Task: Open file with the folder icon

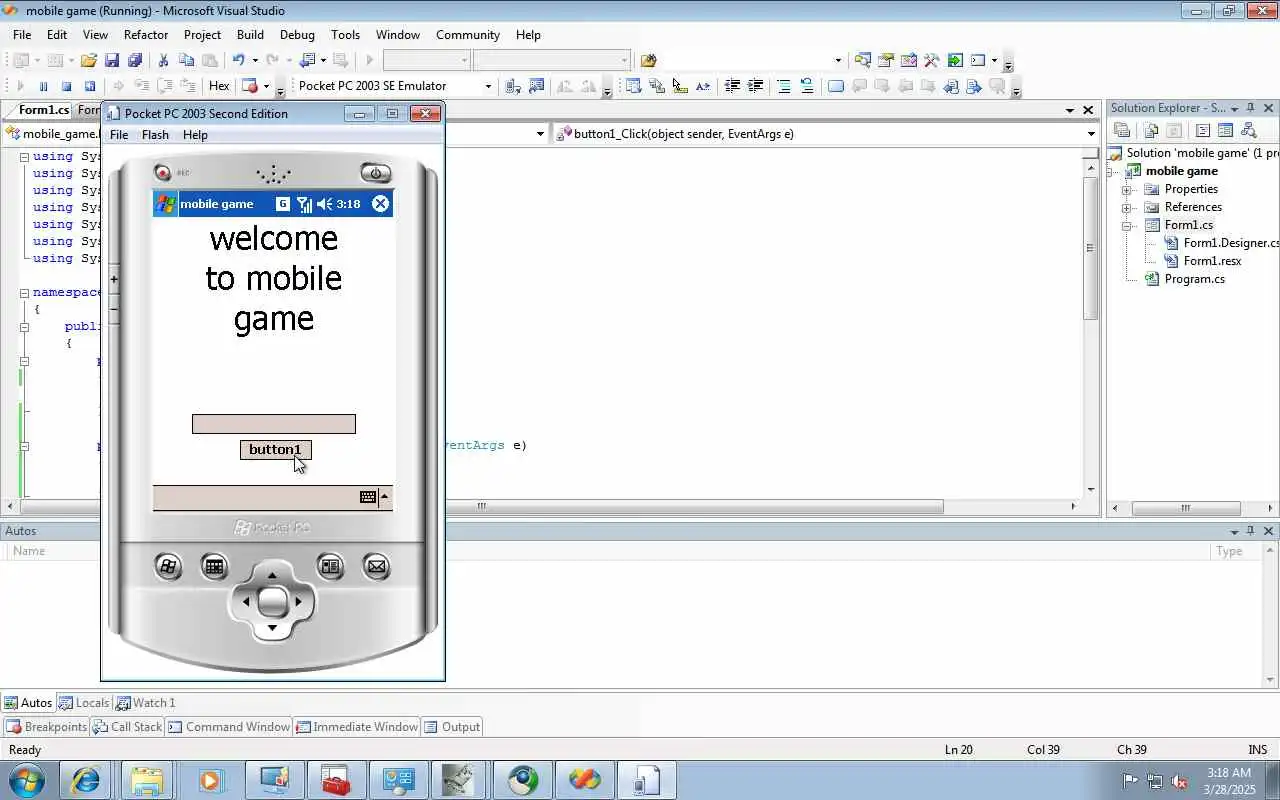Action: [89, 61]
